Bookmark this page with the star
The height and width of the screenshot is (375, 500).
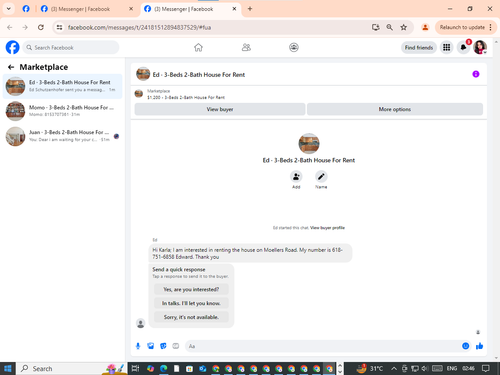tap(404, 27)
